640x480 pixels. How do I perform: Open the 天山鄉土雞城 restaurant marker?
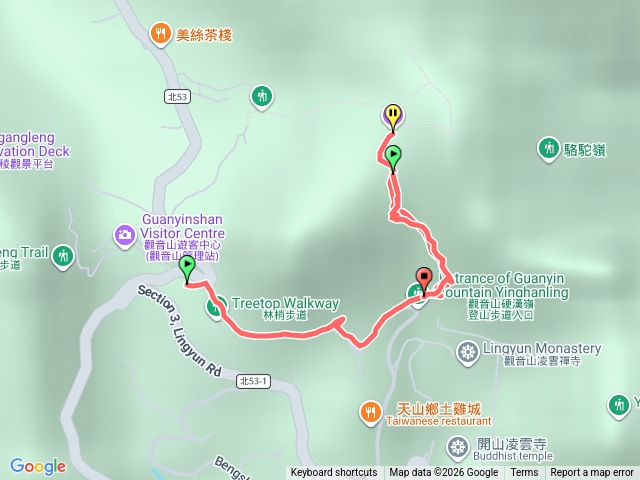pos(371,413)
